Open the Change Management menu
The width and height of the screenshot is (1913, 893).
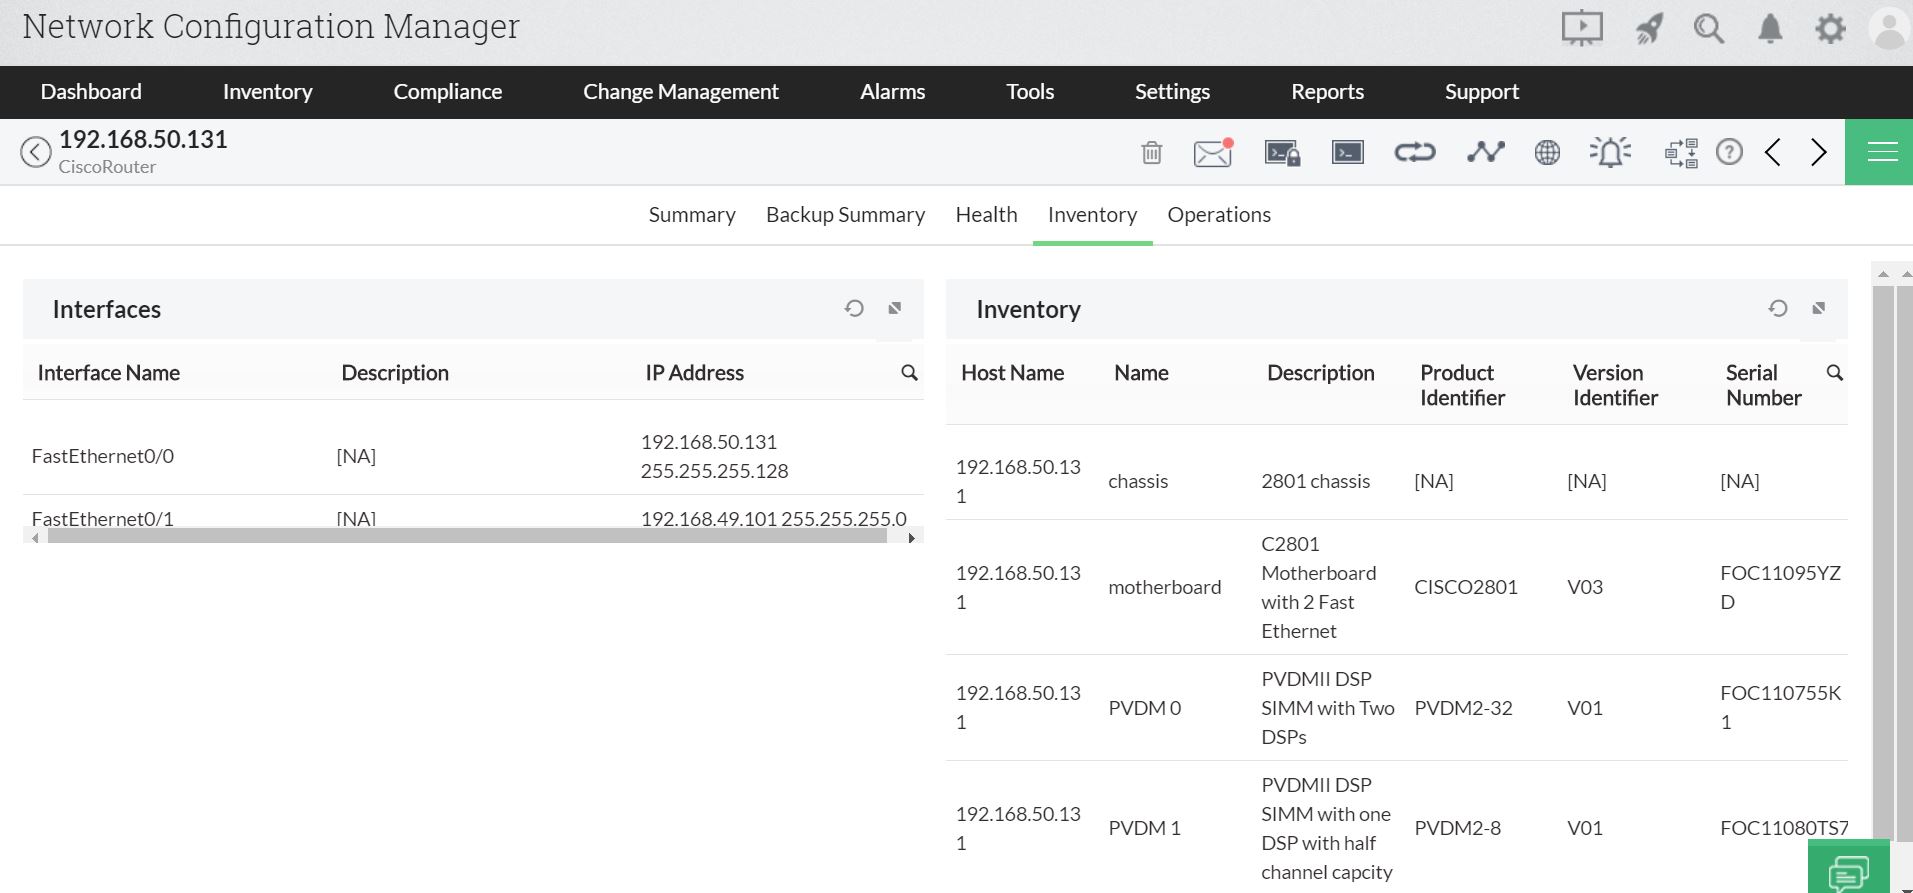coord(680,92)
